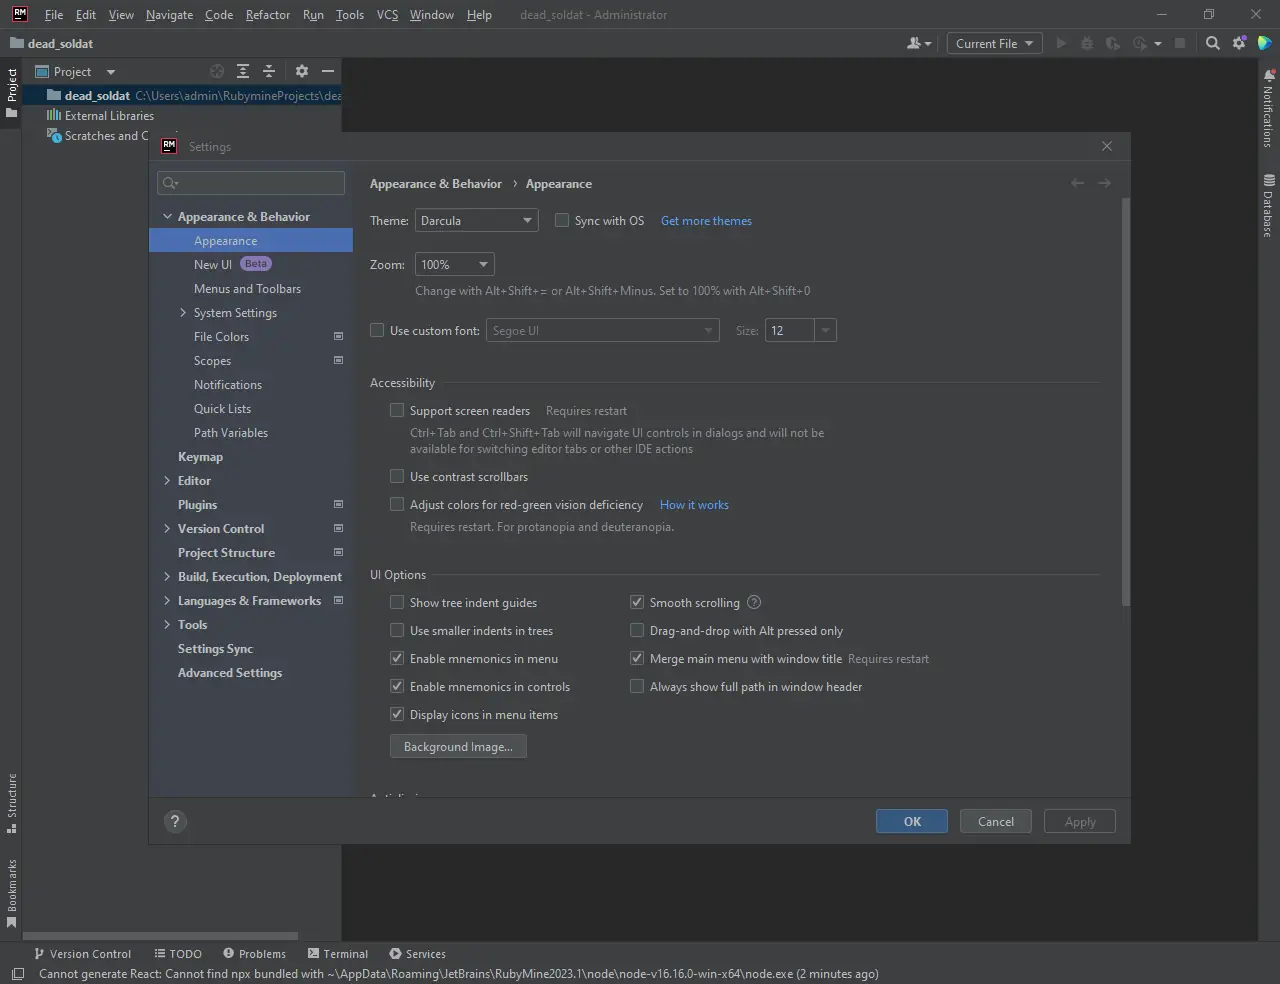The image size is (1280, 984).
Task: Enable Use contrast scrollbars option
Action: point(397,477)
